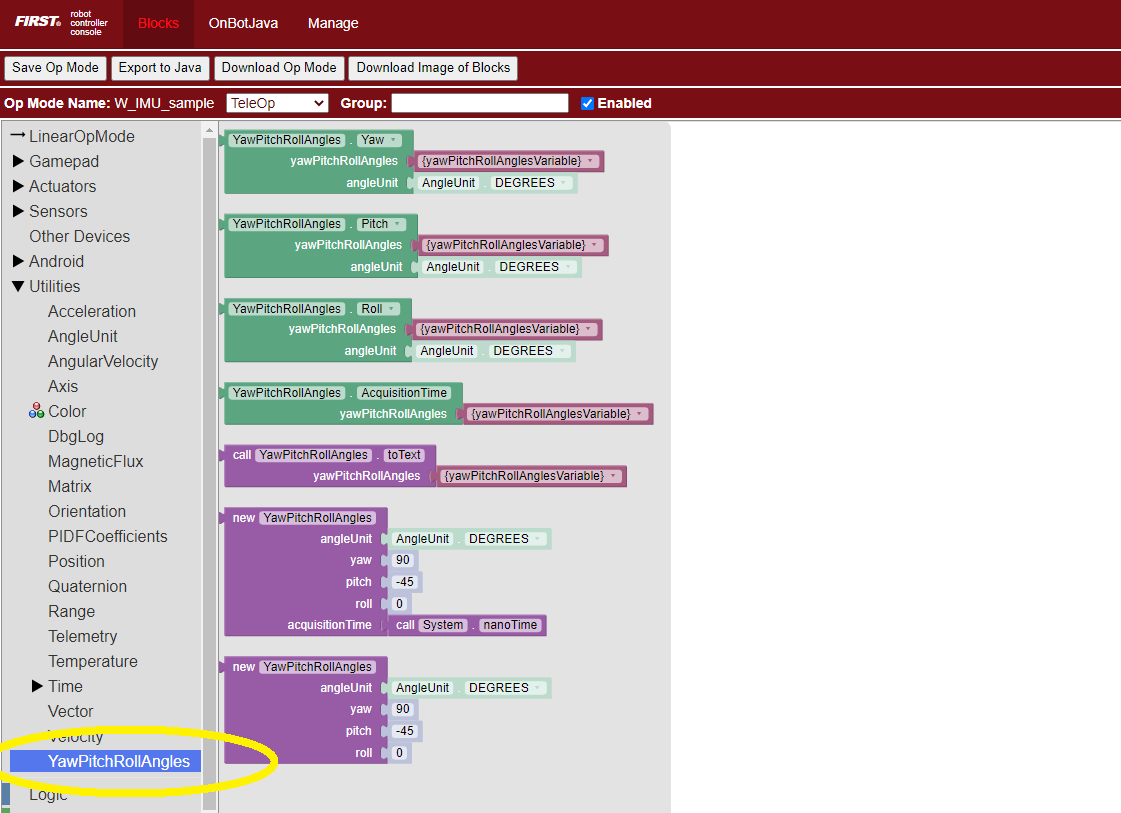Click the LinearOpMode arrow icon
This screenshot has height=813, width=1121.
click(x=18, y=136)
